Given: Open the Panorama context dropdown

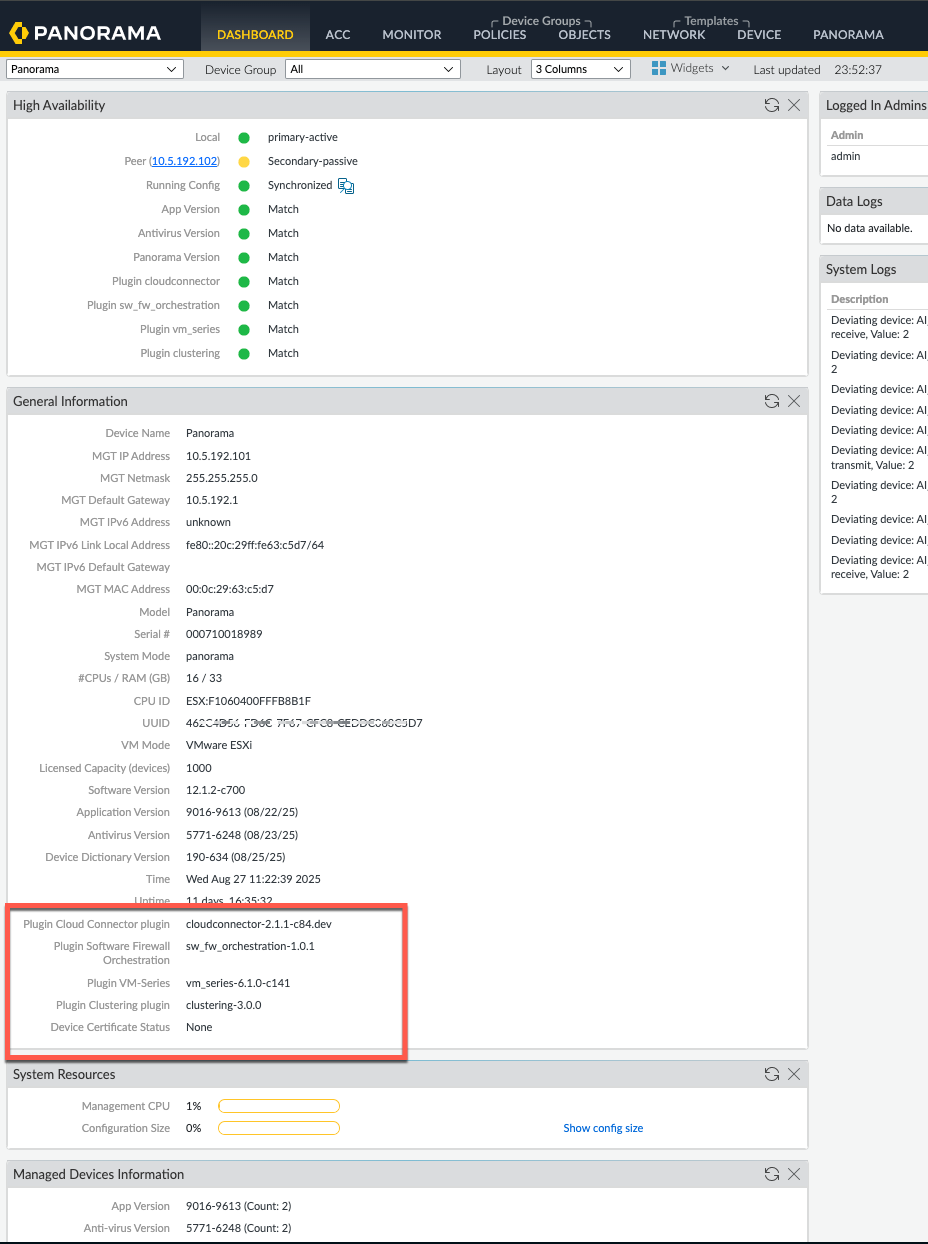Looking at the screenshot, I should pyautogui.click(x=95, y=69).
